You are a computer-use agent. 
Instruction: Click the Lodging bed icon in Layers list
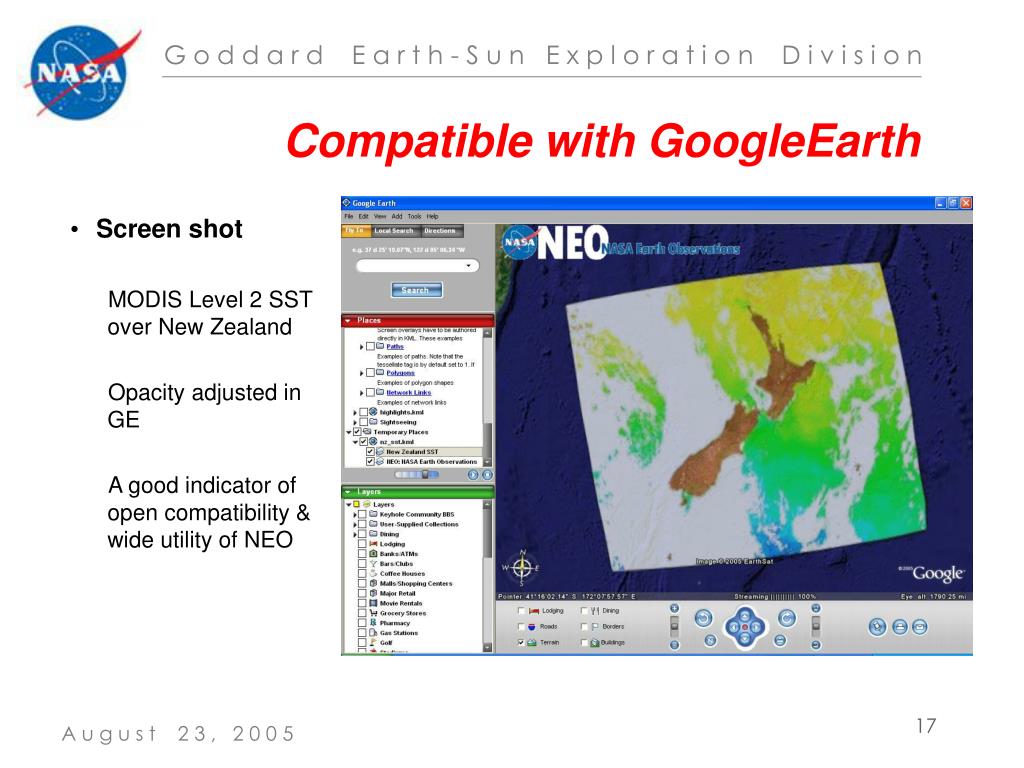point(374,544)
